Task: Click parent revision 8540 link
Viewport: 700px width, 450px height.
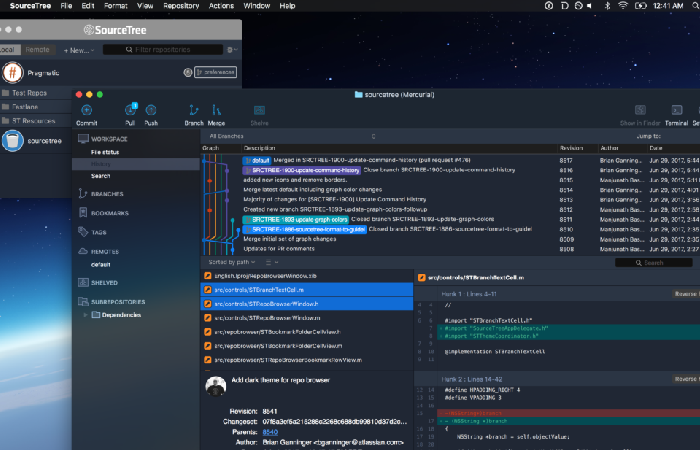Action: coord(270,432)
